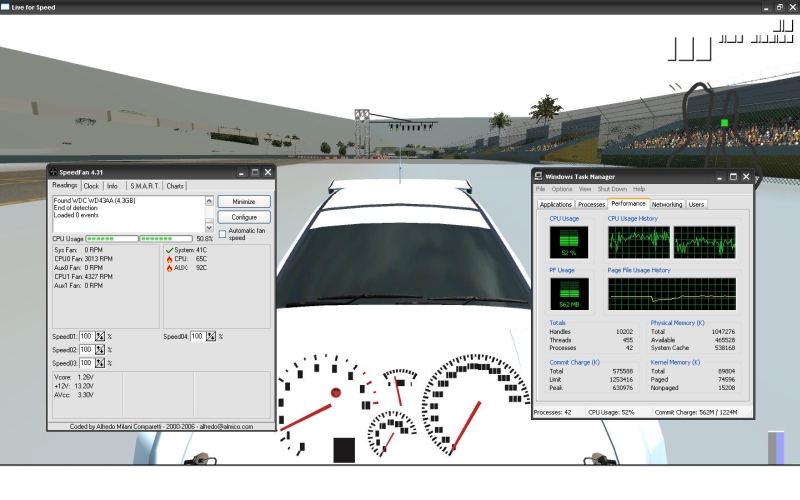
Task: Open the SpeedFan Charts tab
Action: (175, 186)
